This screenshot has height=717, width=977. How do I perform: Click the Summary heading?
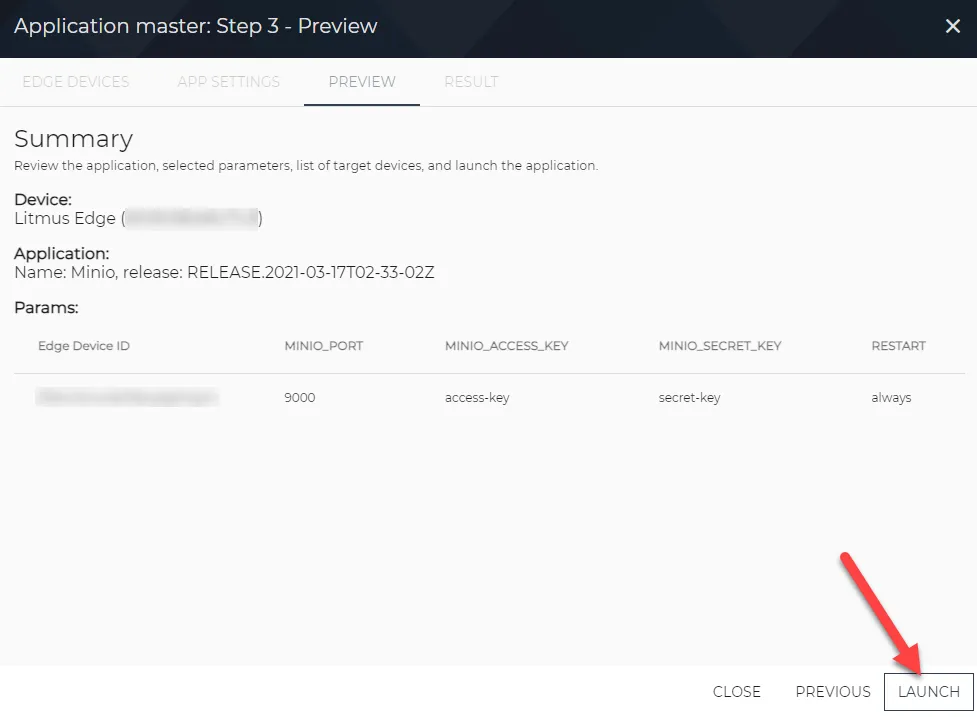click(x=74, y=139)
